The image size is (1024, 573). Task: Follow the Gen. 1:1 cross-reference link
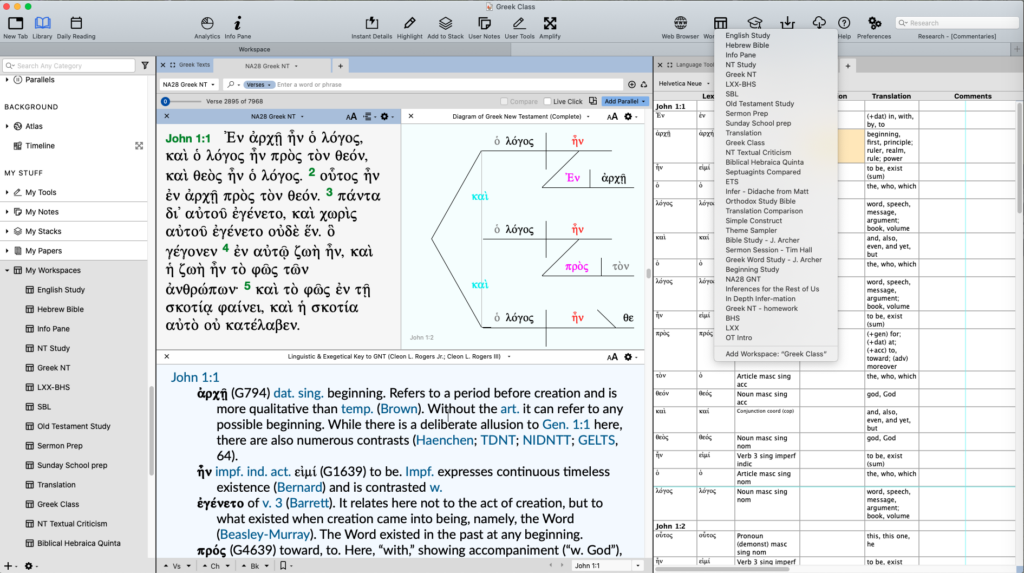[x=566, y=424]
